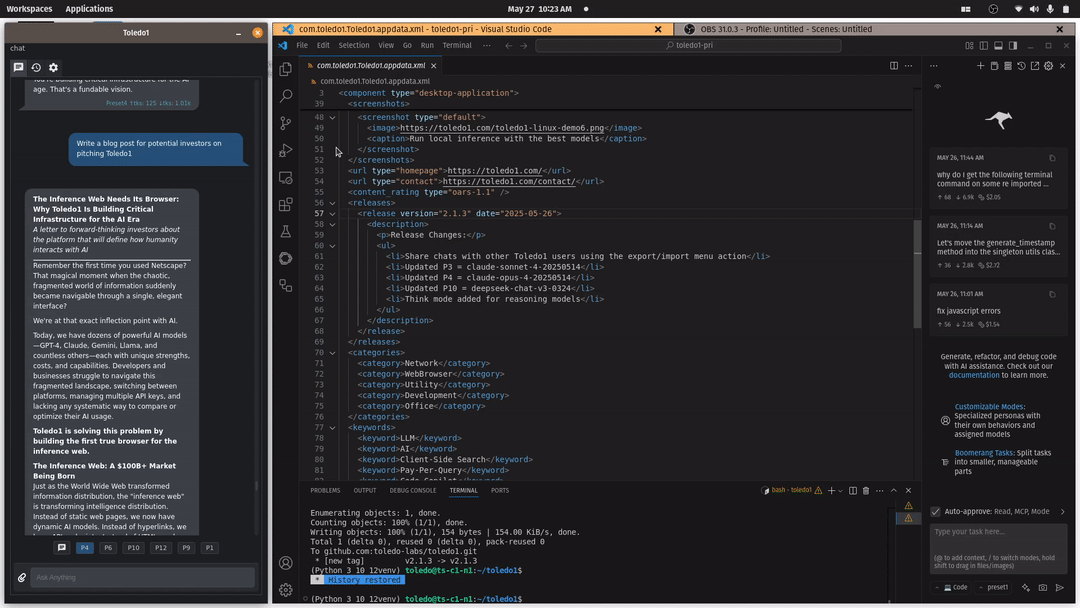Screen dimensions: 1080x608
Task: Open new chat icon in Toledo1 toolbar
Action: pos(19,67)
